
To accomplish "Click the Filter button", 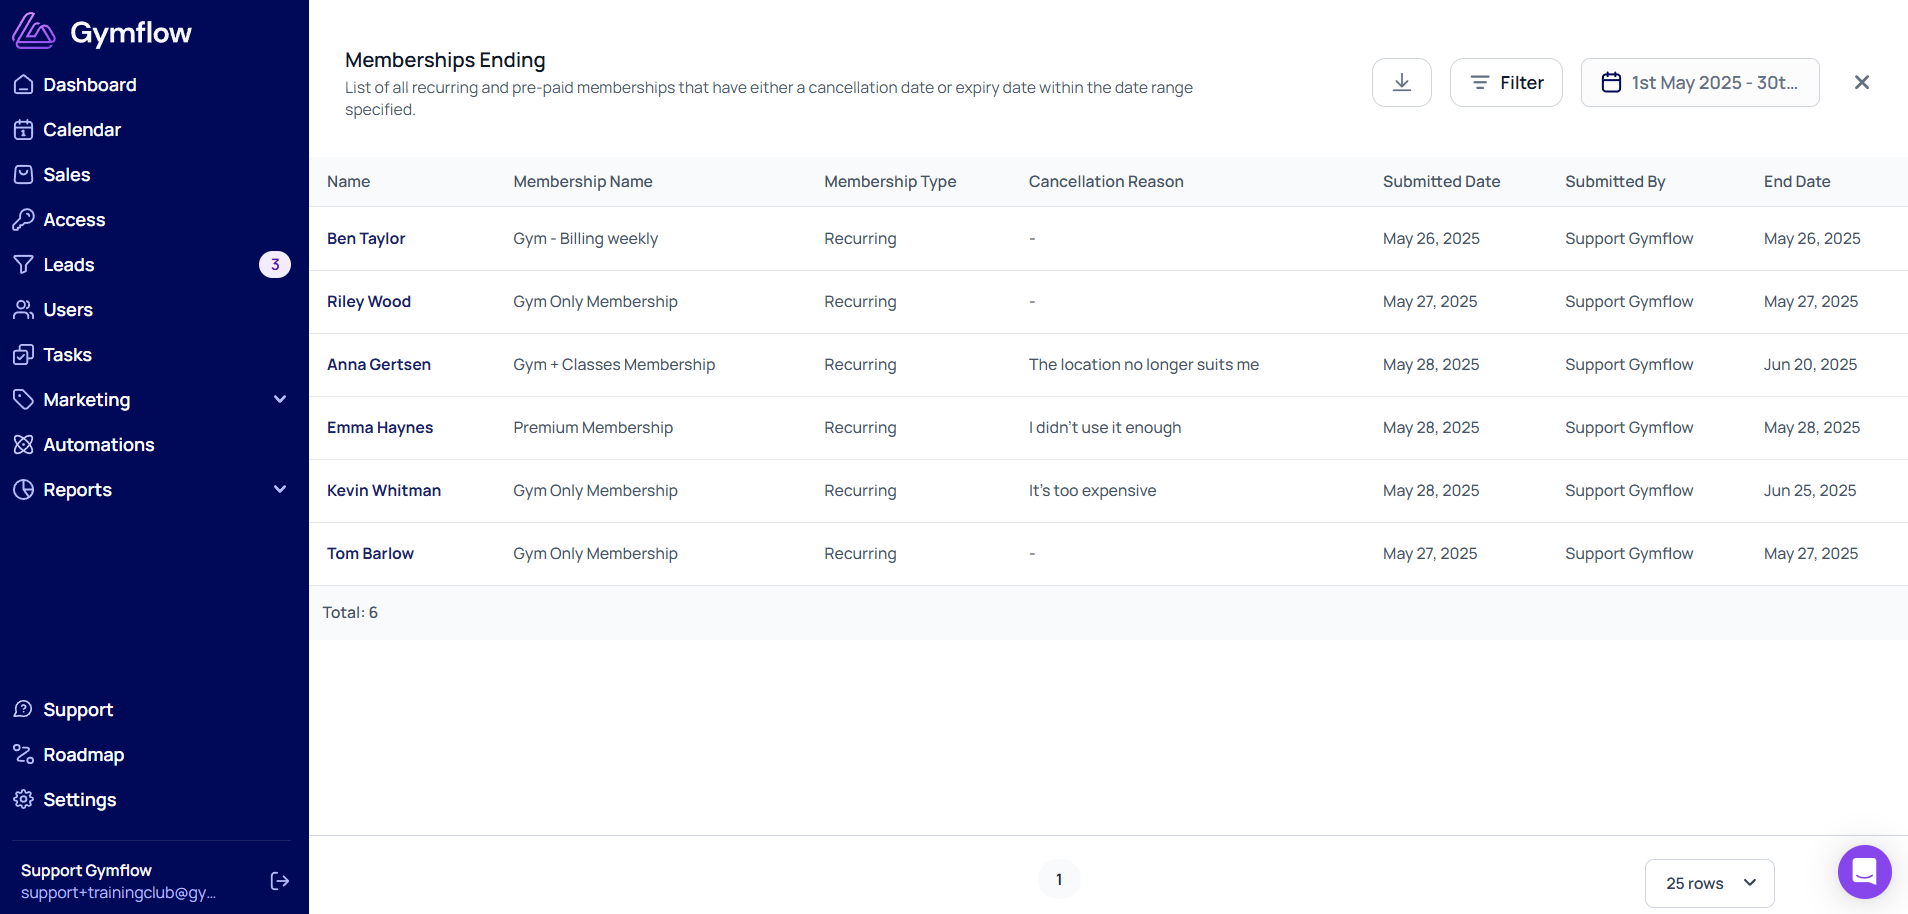I will (1505, 82).
